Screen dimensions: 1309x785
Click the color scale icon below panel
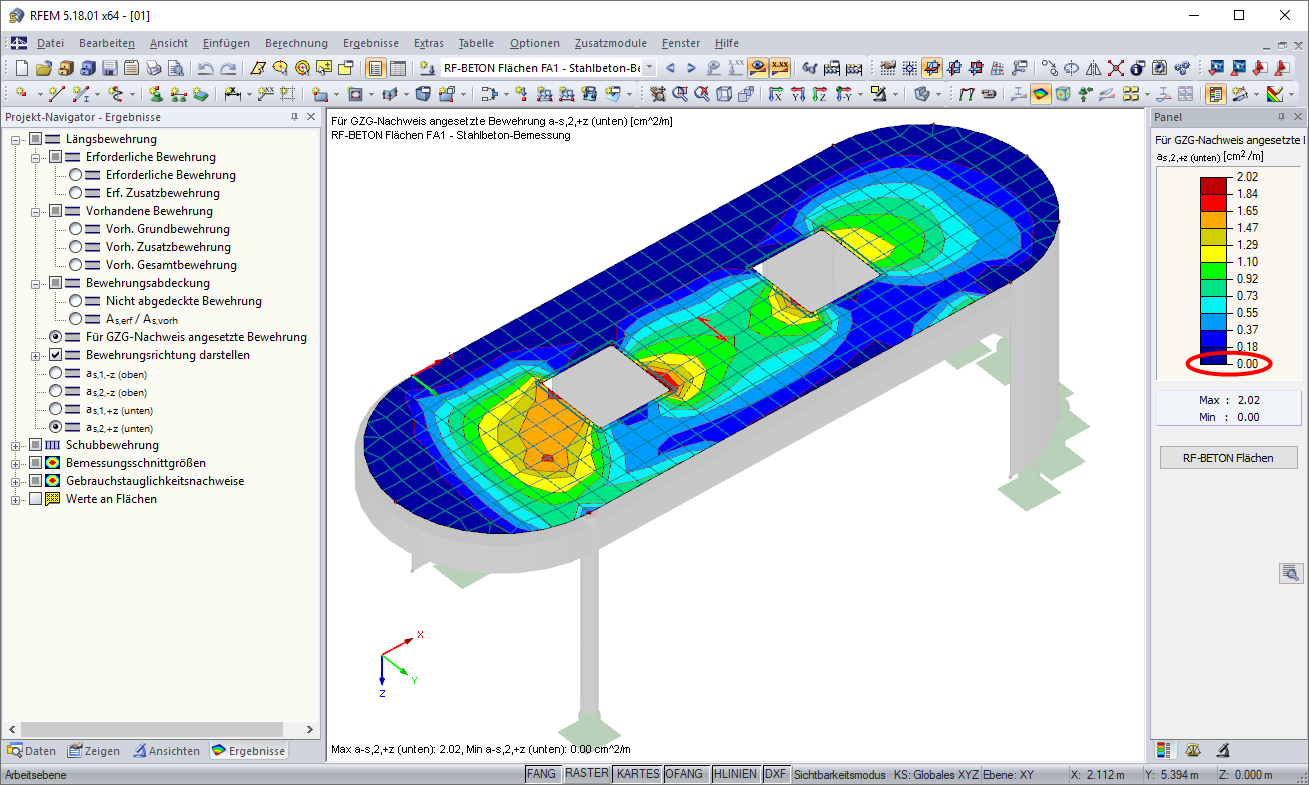click(1163, 749)
